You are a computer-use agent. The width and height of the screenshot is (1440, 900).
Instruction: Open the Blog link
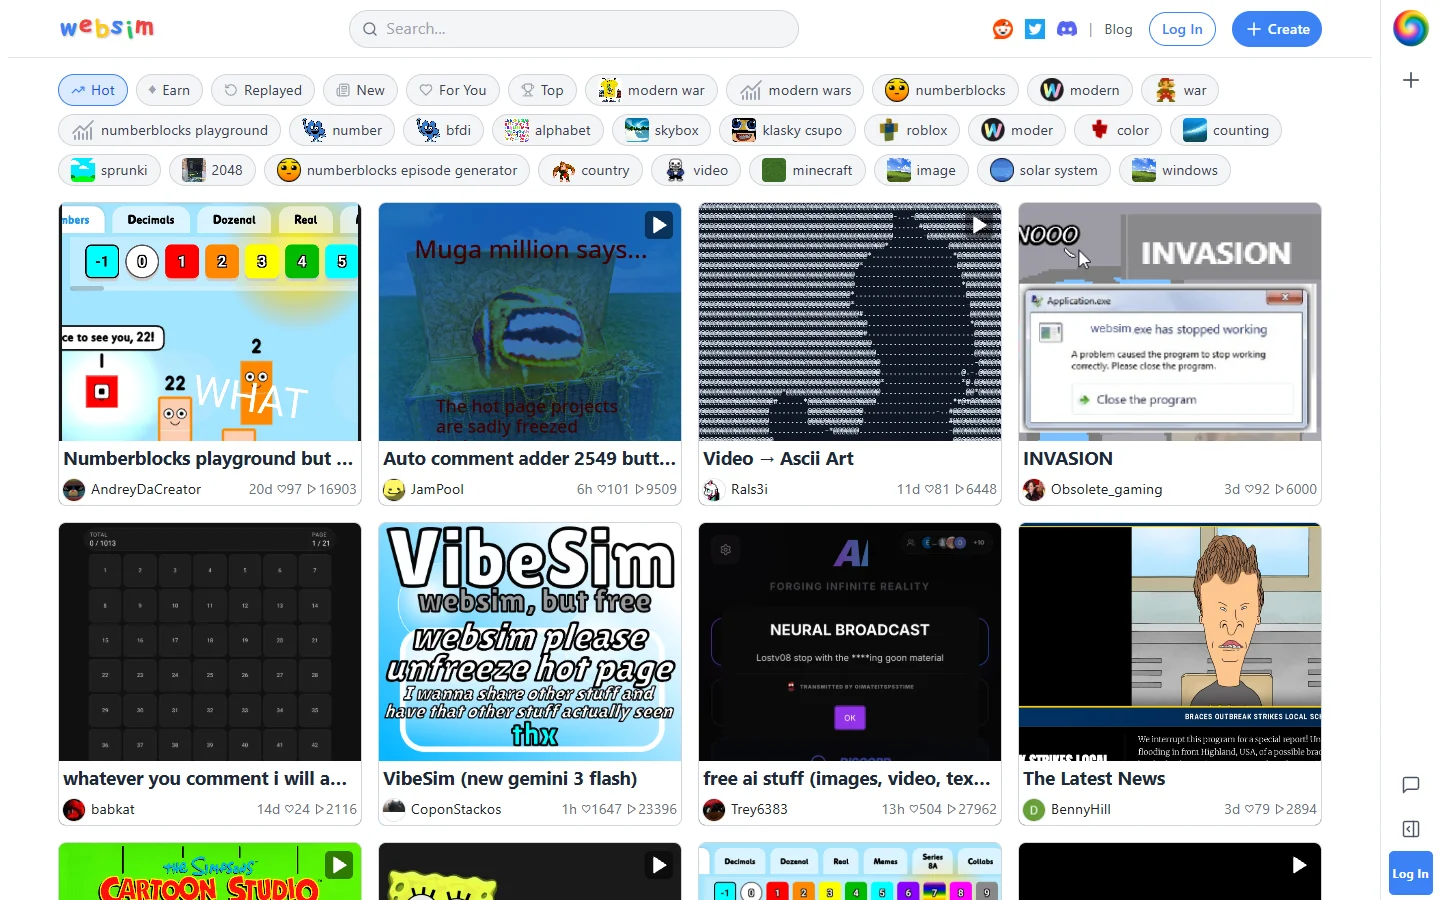(1118, 29)
